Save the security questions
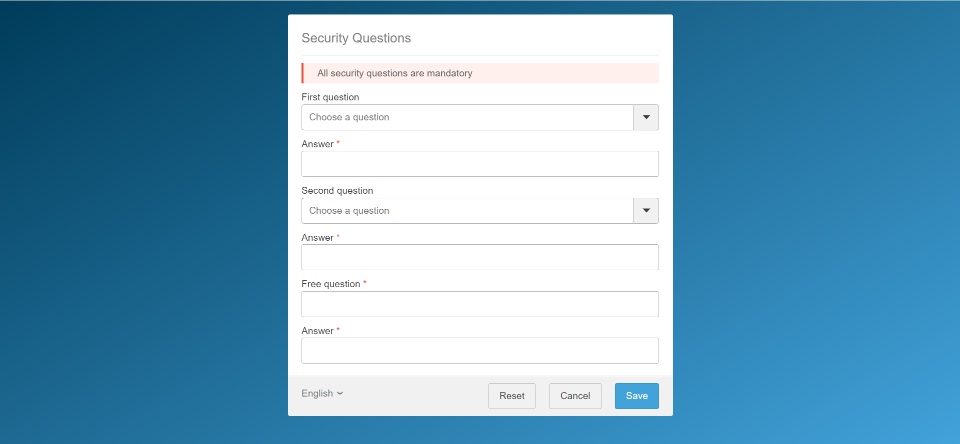 636,396
